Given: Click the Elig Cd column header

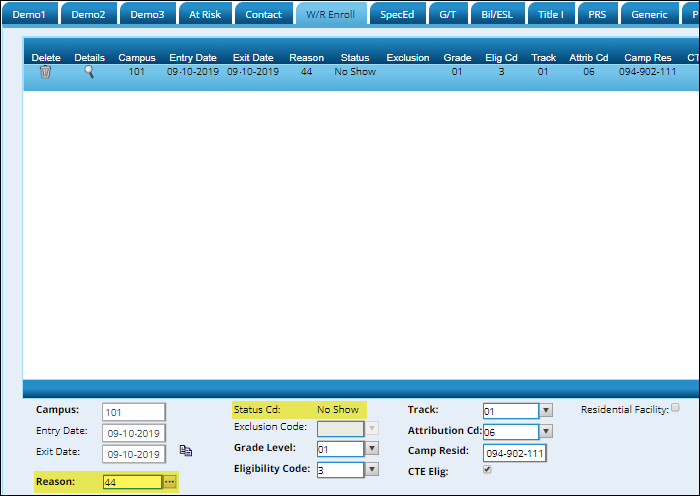Looking at the screenshot, I should pos(501,58).
